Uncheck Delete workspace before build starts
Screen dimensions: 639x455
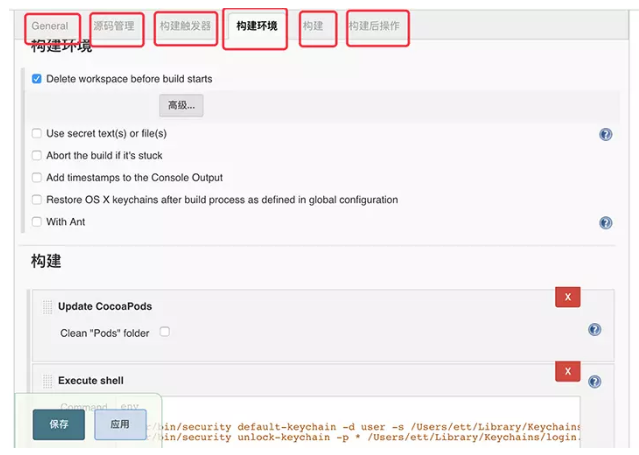[37, 79]
